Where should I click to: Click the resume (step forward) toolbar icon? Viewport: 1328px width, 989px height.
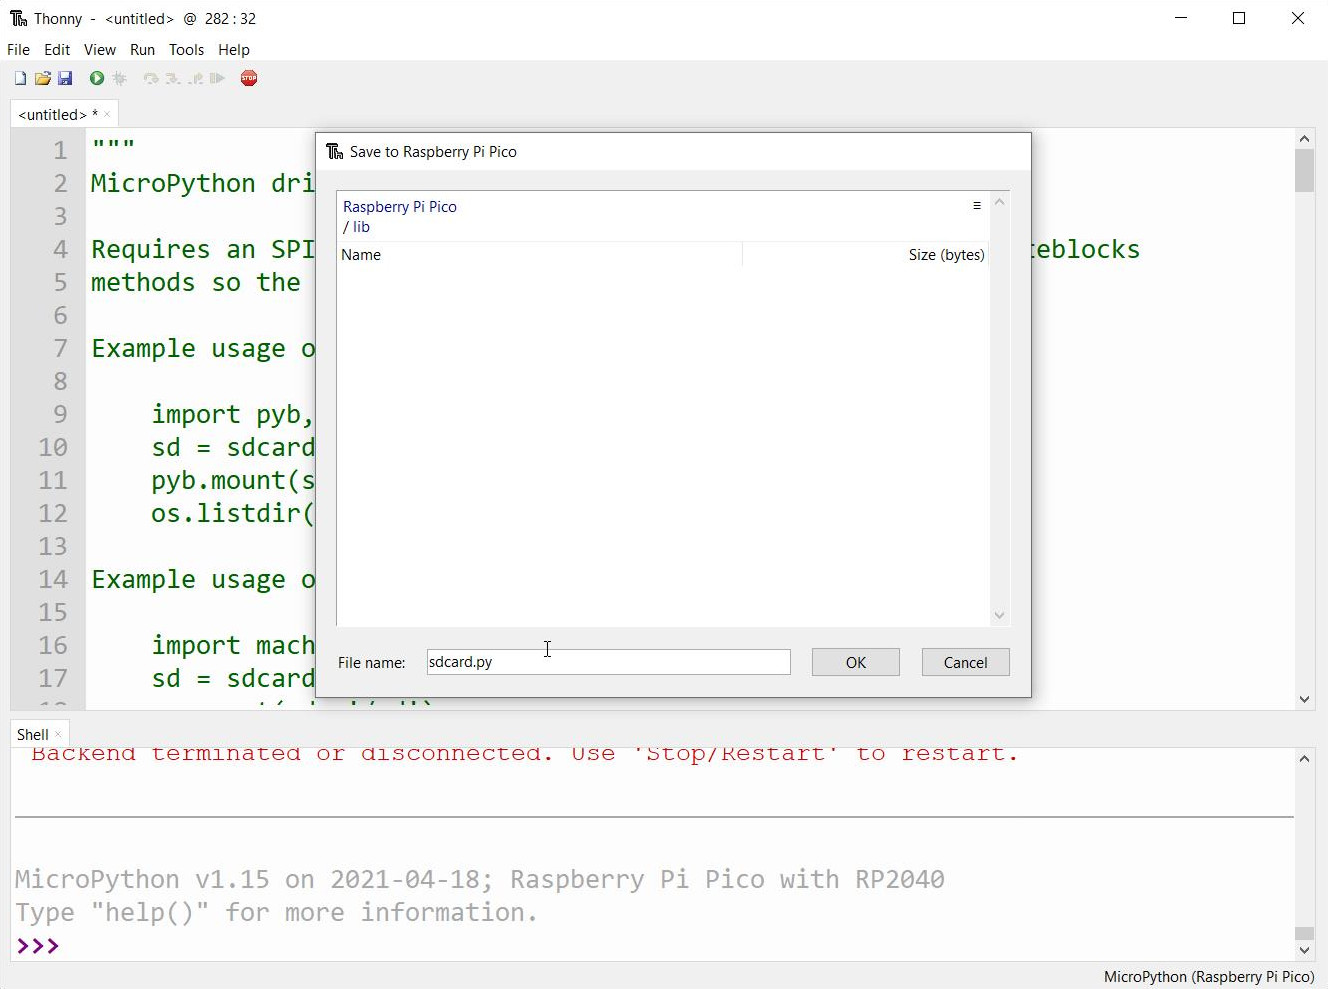tap(218, 78)
